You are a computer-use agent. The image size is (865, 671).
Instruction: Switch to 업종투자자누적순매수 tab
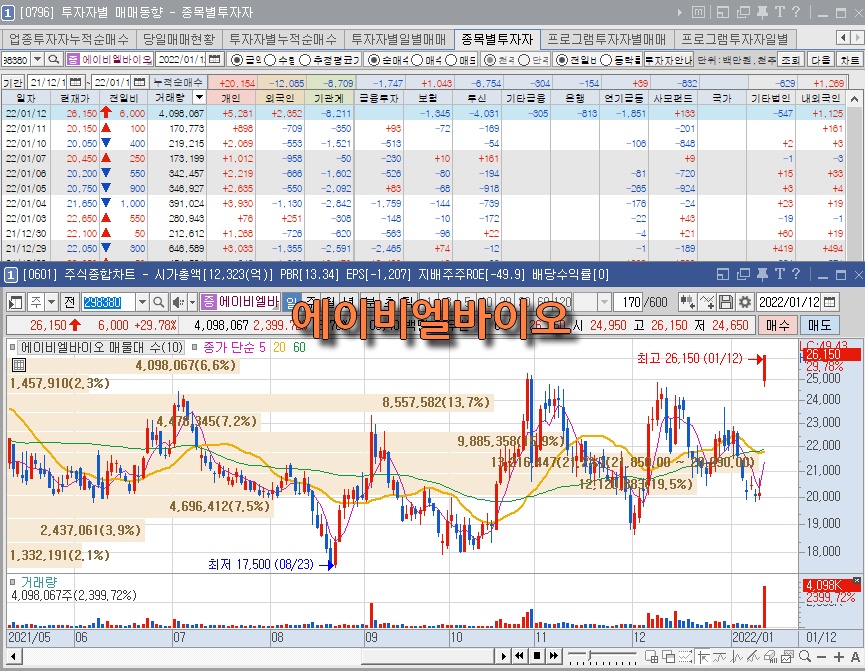(x=69, y=39)
